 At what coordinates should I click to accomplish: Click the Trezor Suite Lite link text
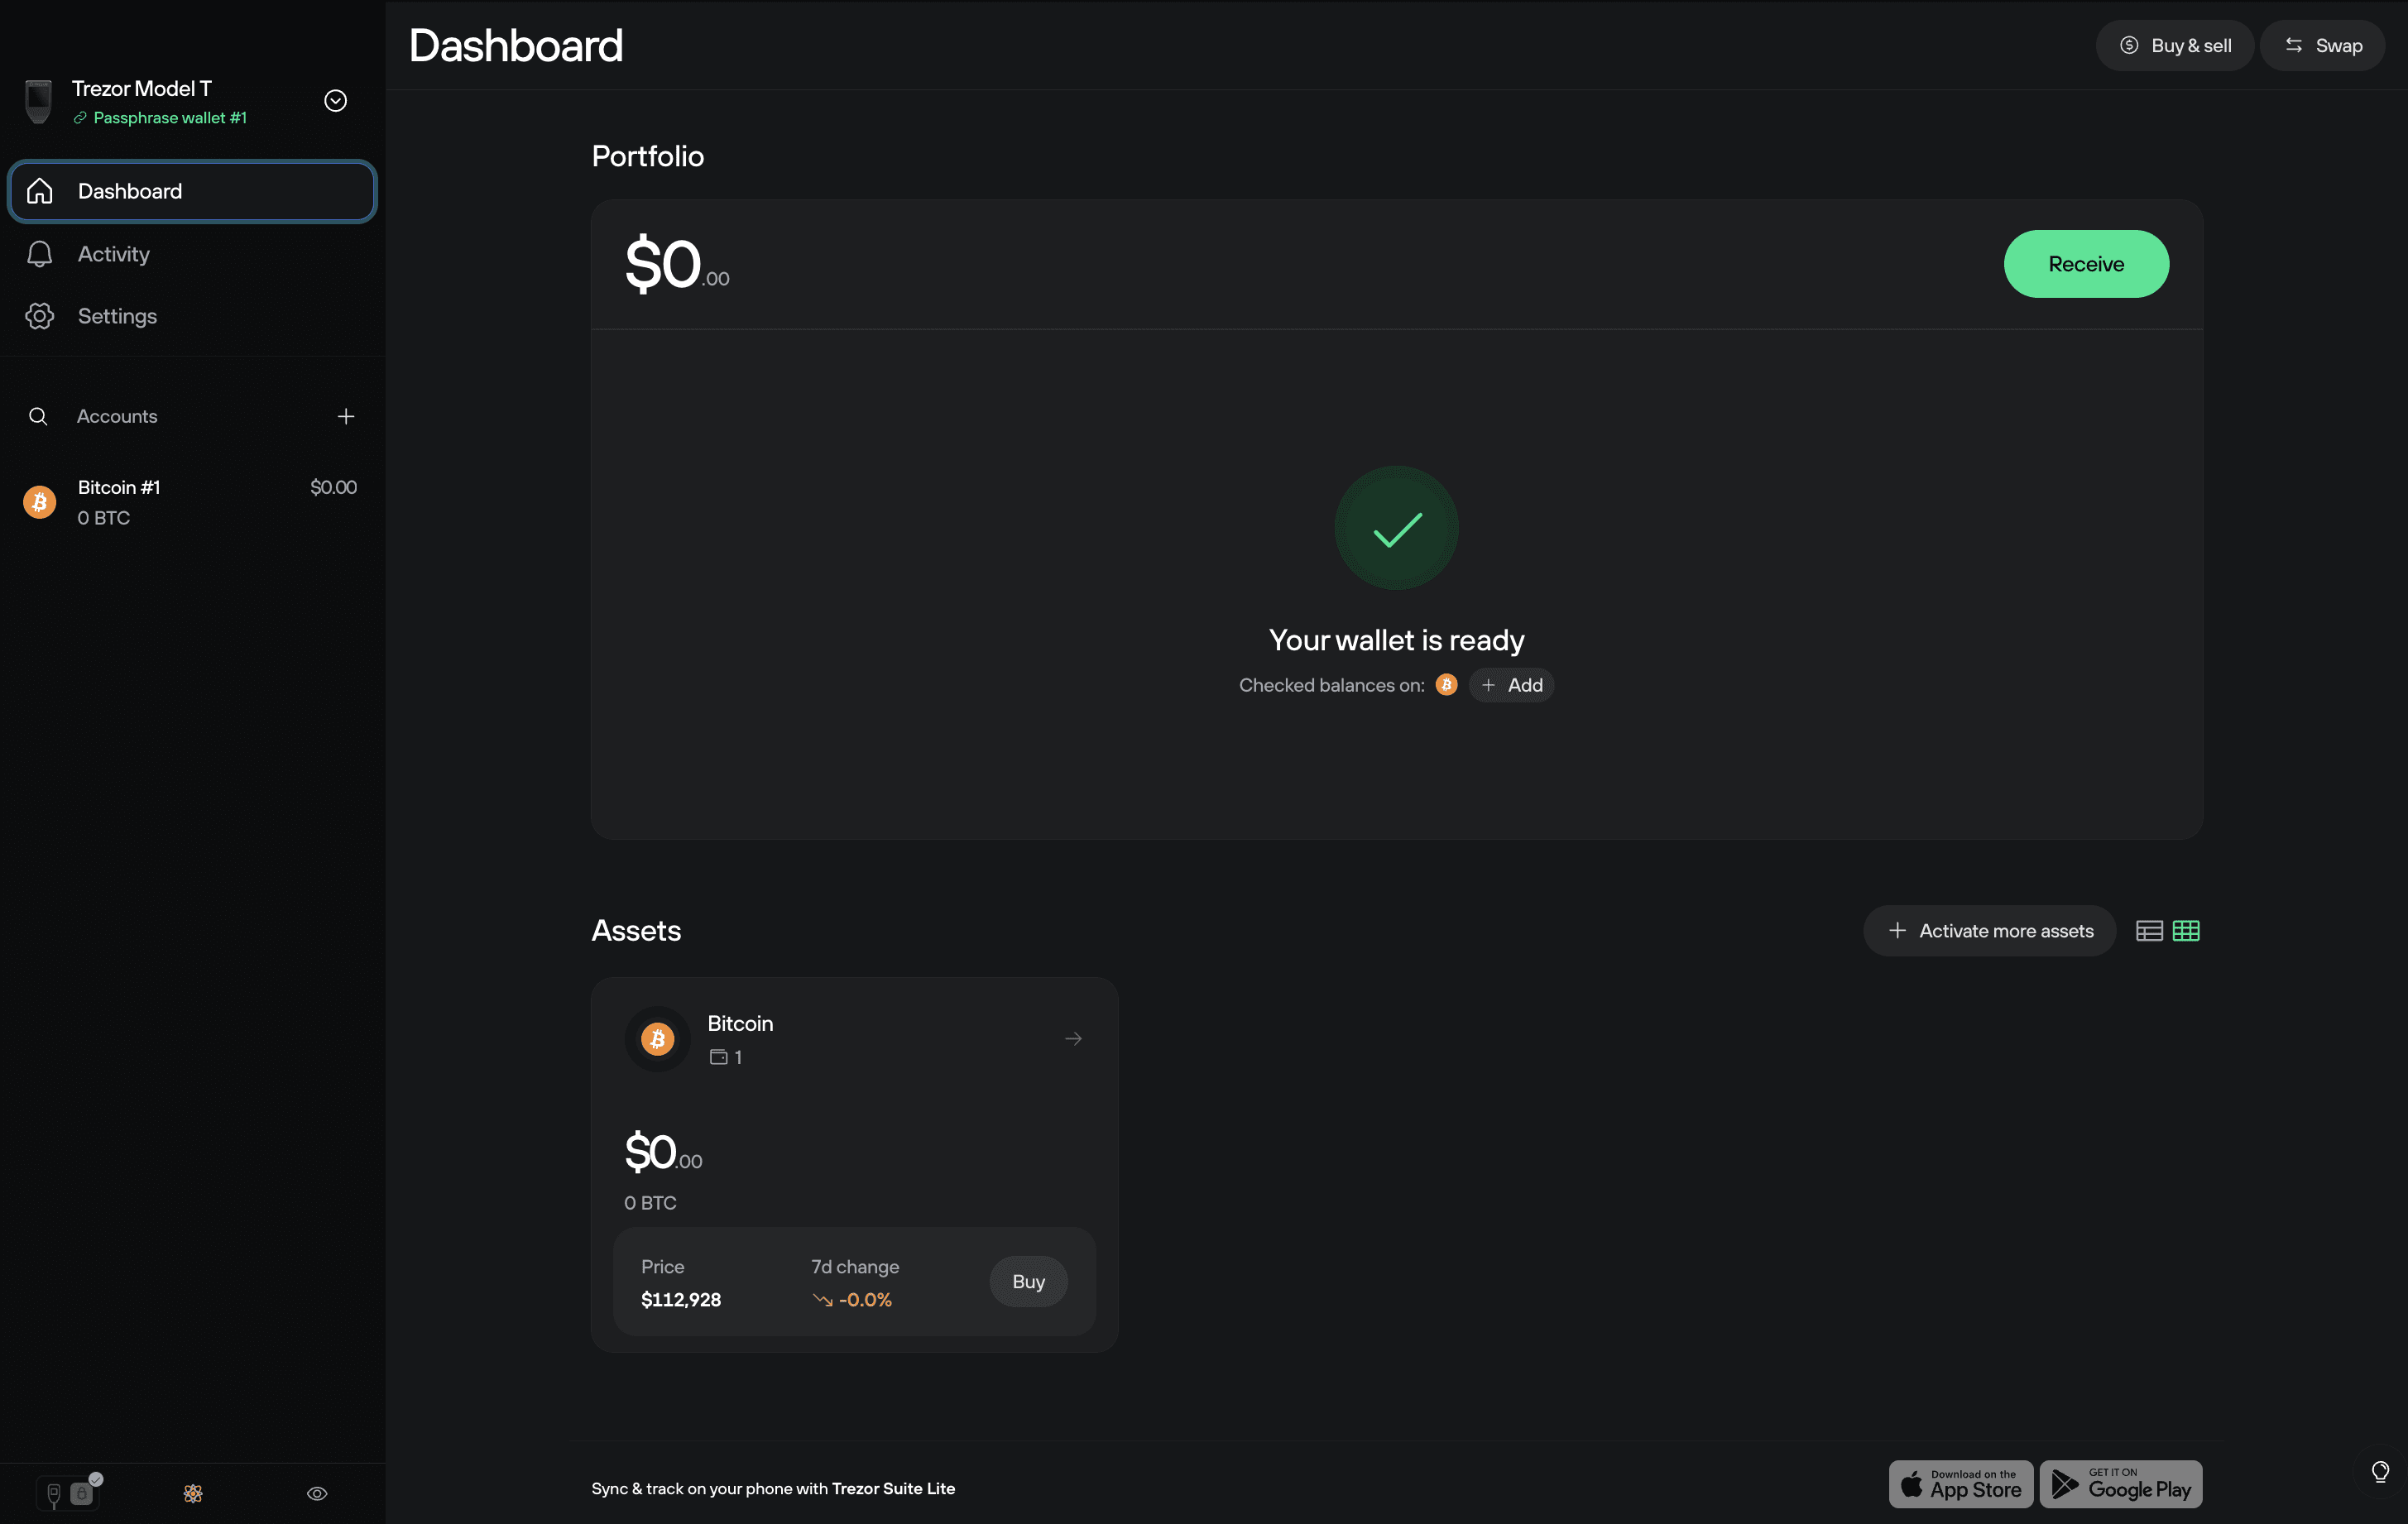click(x=893, y=1488)
